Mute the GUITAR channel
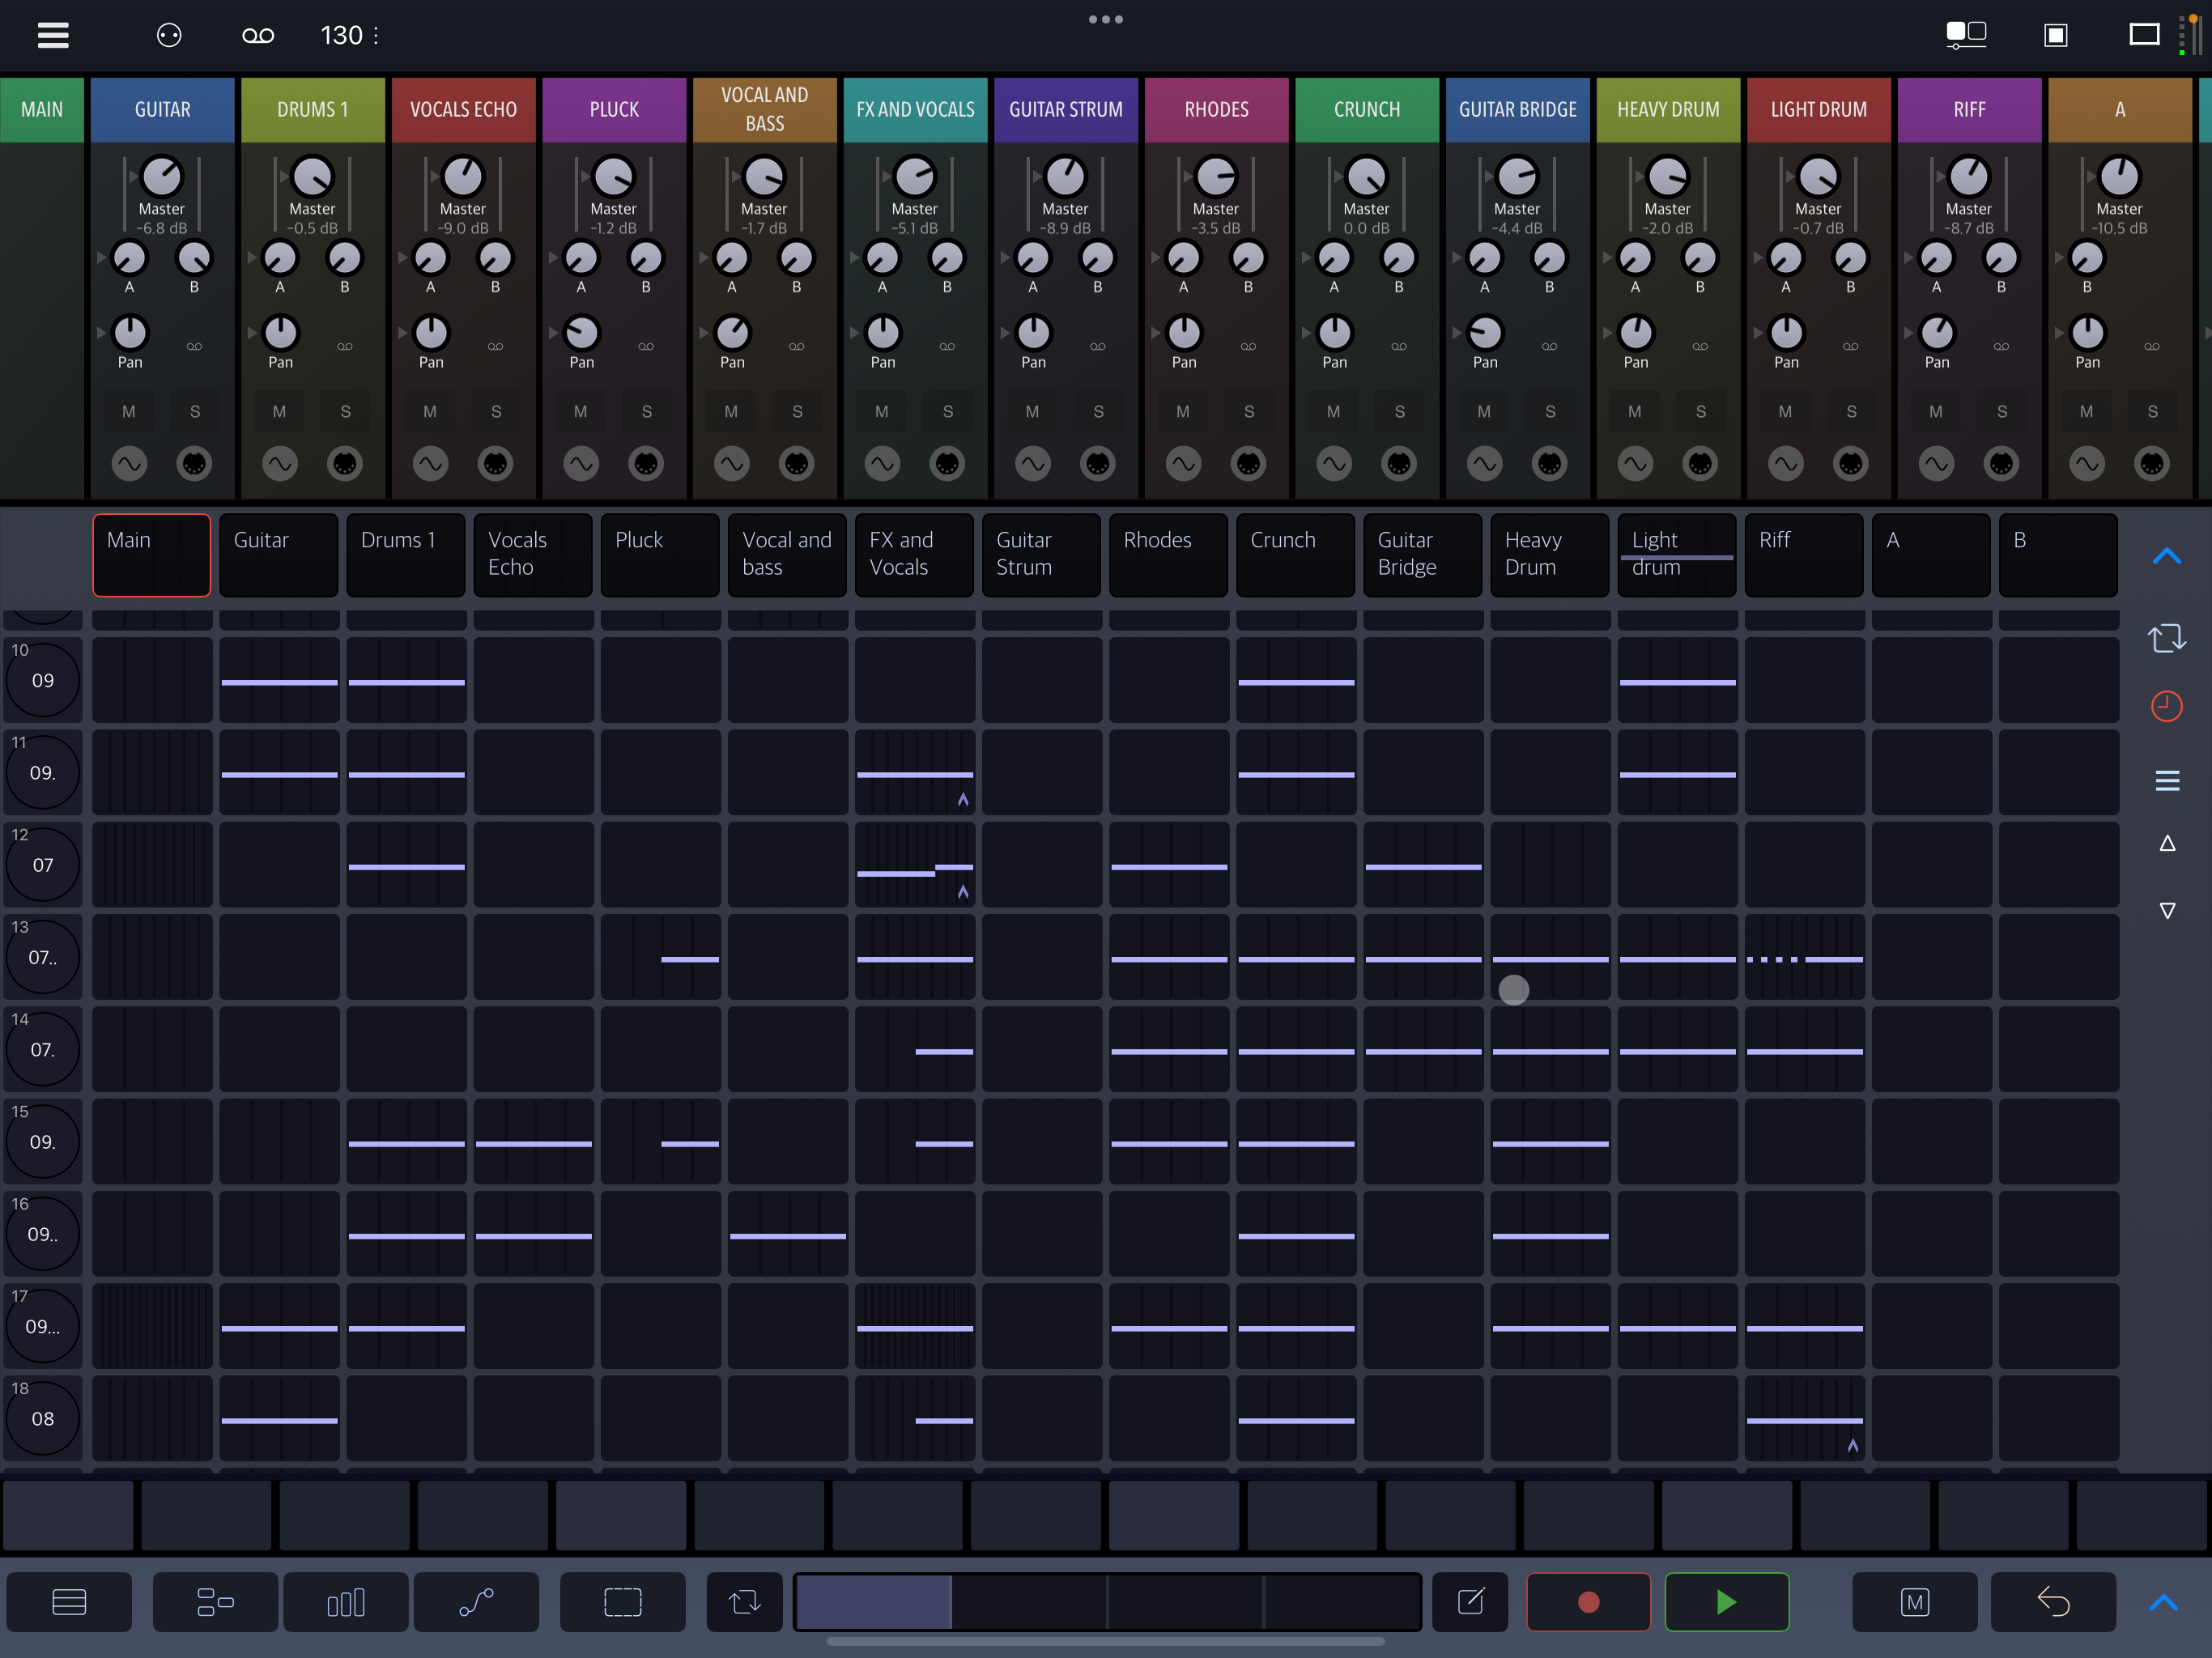Screen dimensions: 2212x1658 pyautogui.click(x=129, y=411)
